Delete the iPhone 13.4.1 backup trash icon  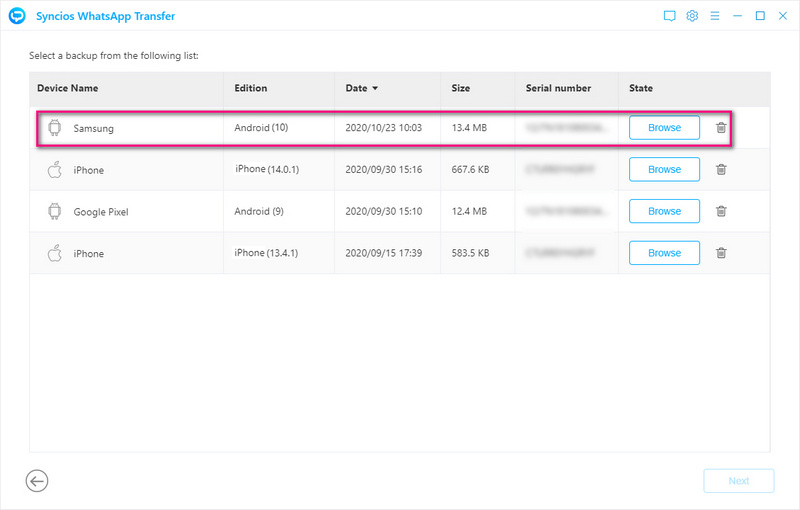point(721,253)
